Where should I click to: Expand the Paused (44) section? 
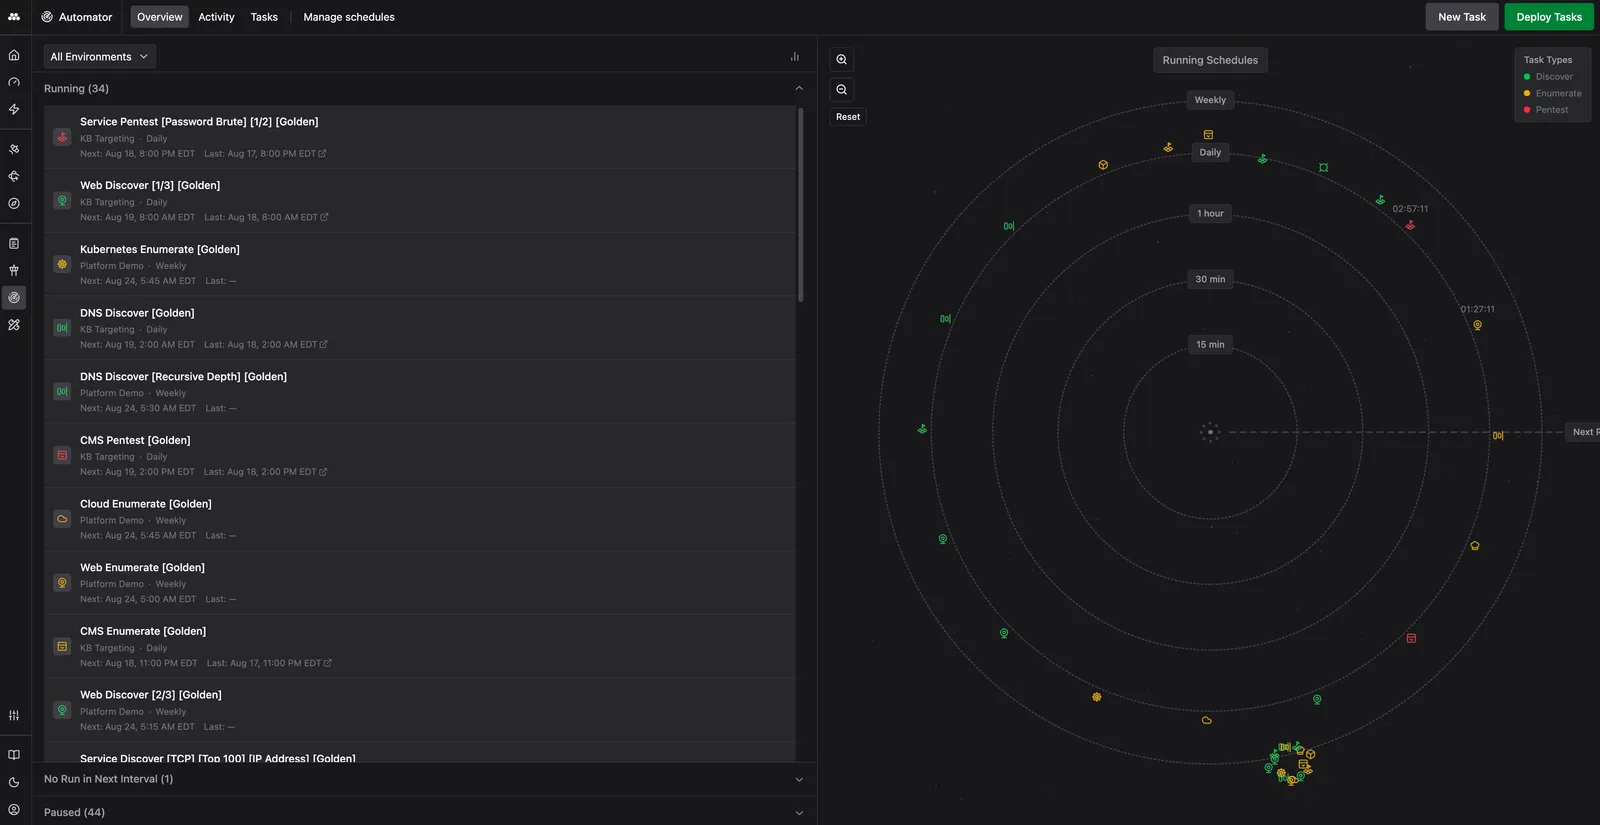coord(423,812)
